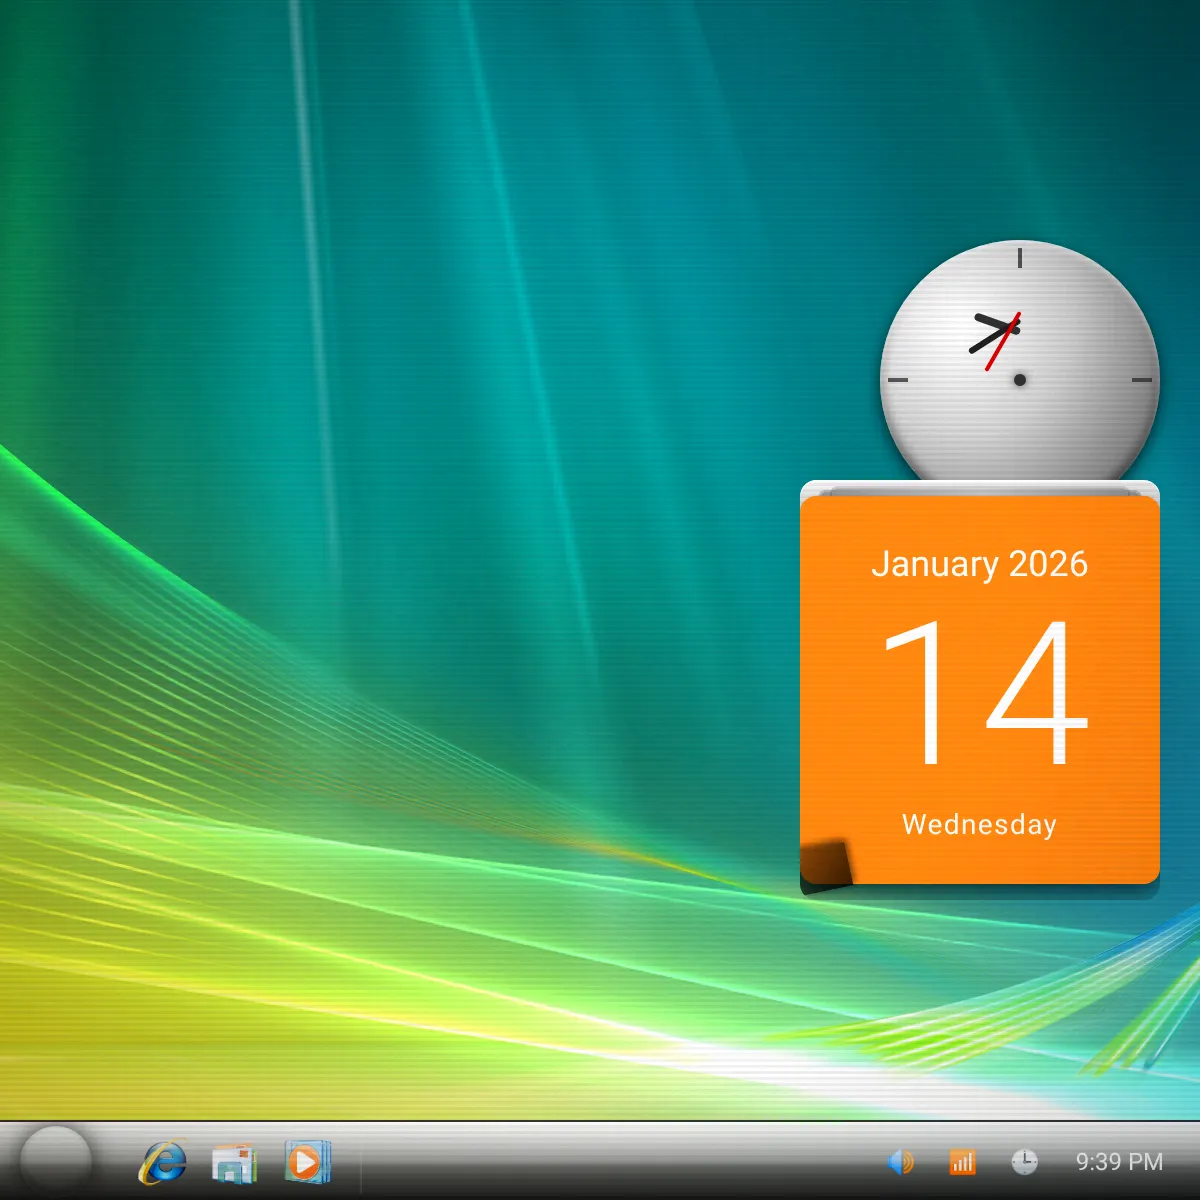Click the Switch between windows icon
Image resolution: width=1200 pixels, height=1200 pixels.
234,1163
